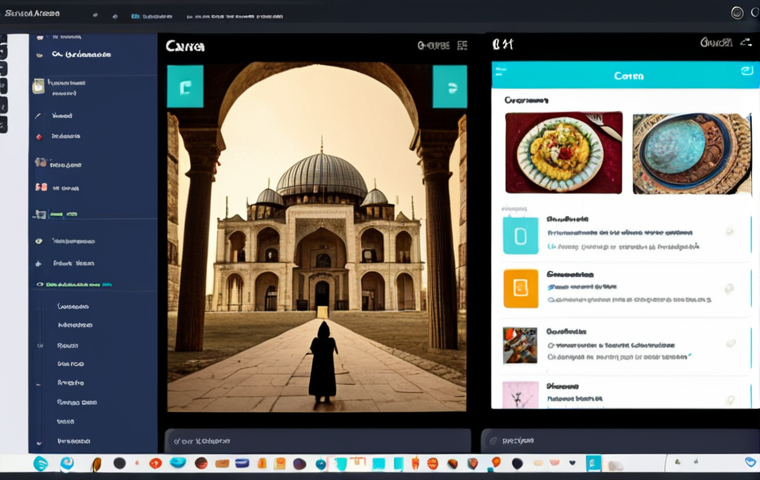Click the teal square button at the mosque photo's top-left
The image size is (760, 480).
(185, 86)
